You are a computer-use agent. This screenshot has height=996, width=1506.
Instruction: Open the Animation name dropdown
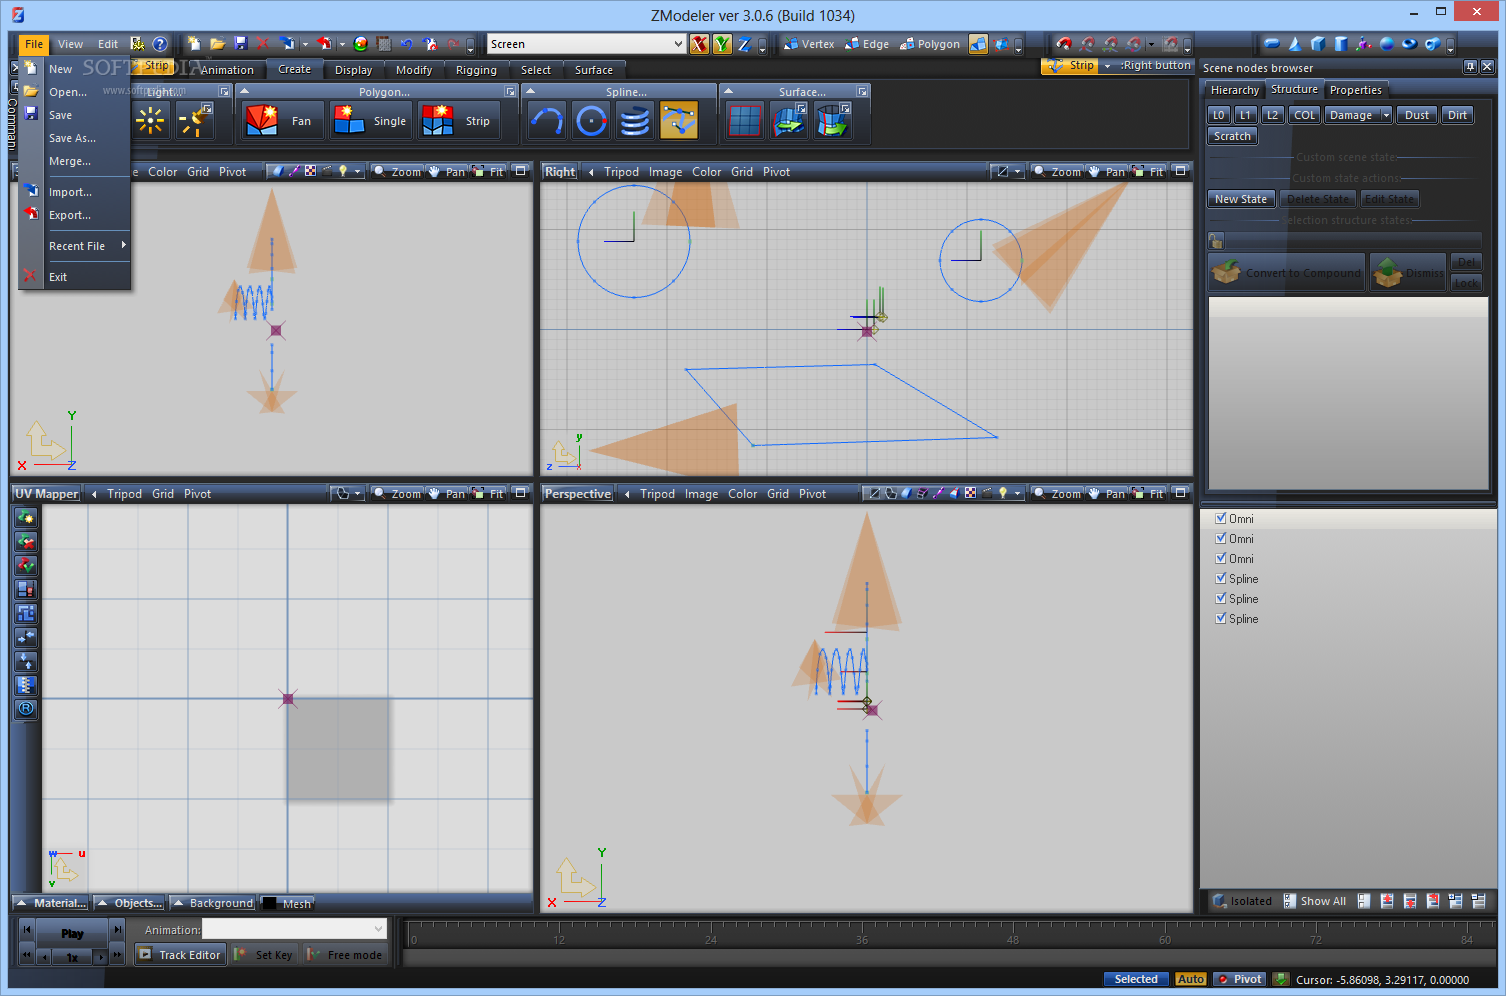click(x=378, y=929)
